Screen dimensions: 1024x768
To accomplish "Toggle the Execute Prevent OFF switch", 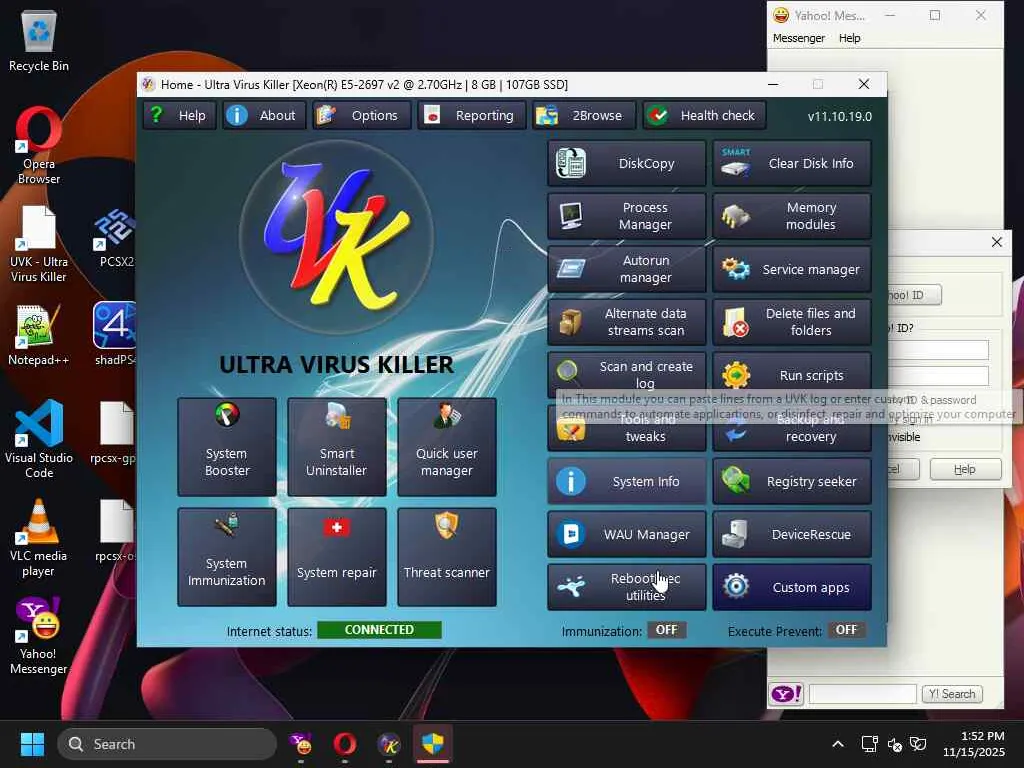I will [846, 630].
